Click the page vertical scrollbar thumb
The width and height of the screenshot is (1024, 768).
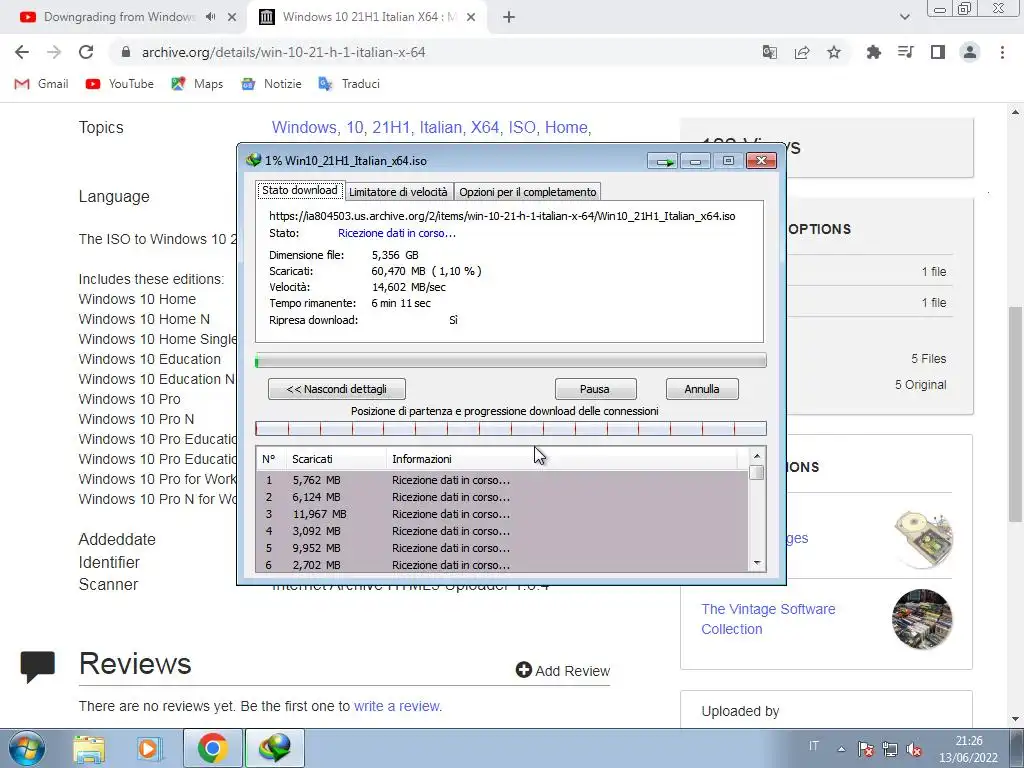[1015, 414]
